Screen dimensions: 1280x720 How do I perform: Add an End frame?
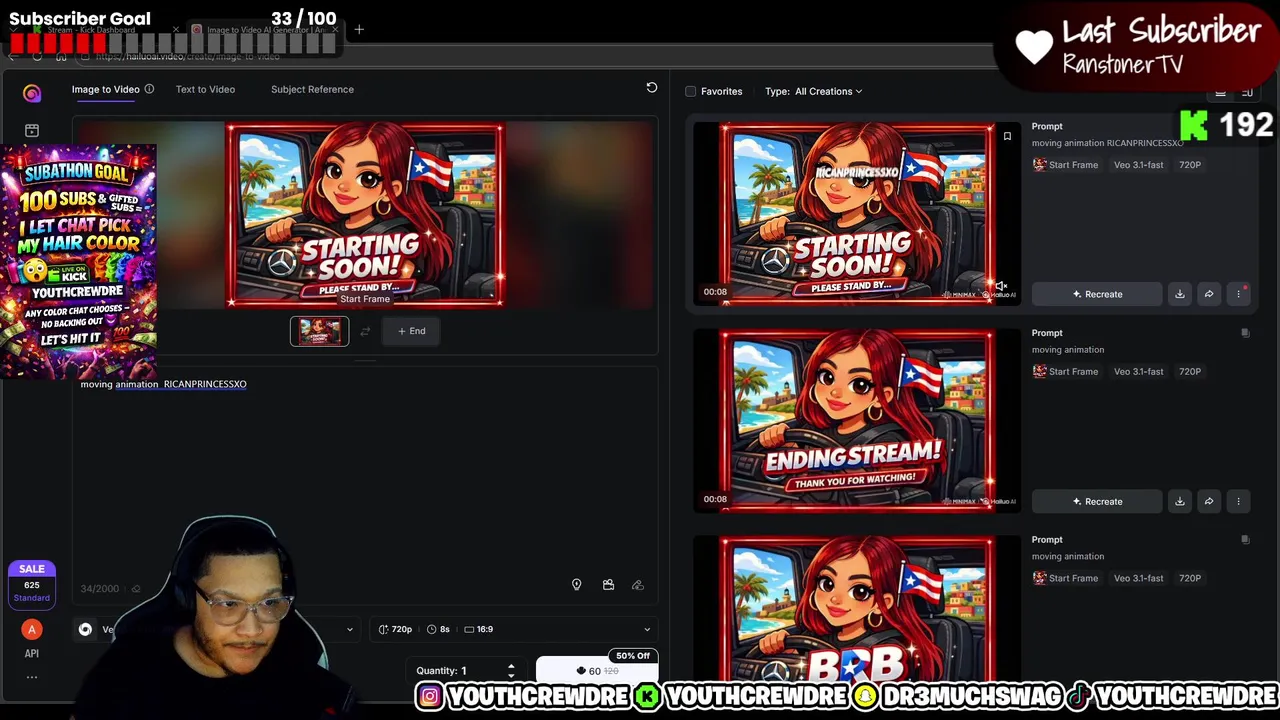[x=411, y=331]
